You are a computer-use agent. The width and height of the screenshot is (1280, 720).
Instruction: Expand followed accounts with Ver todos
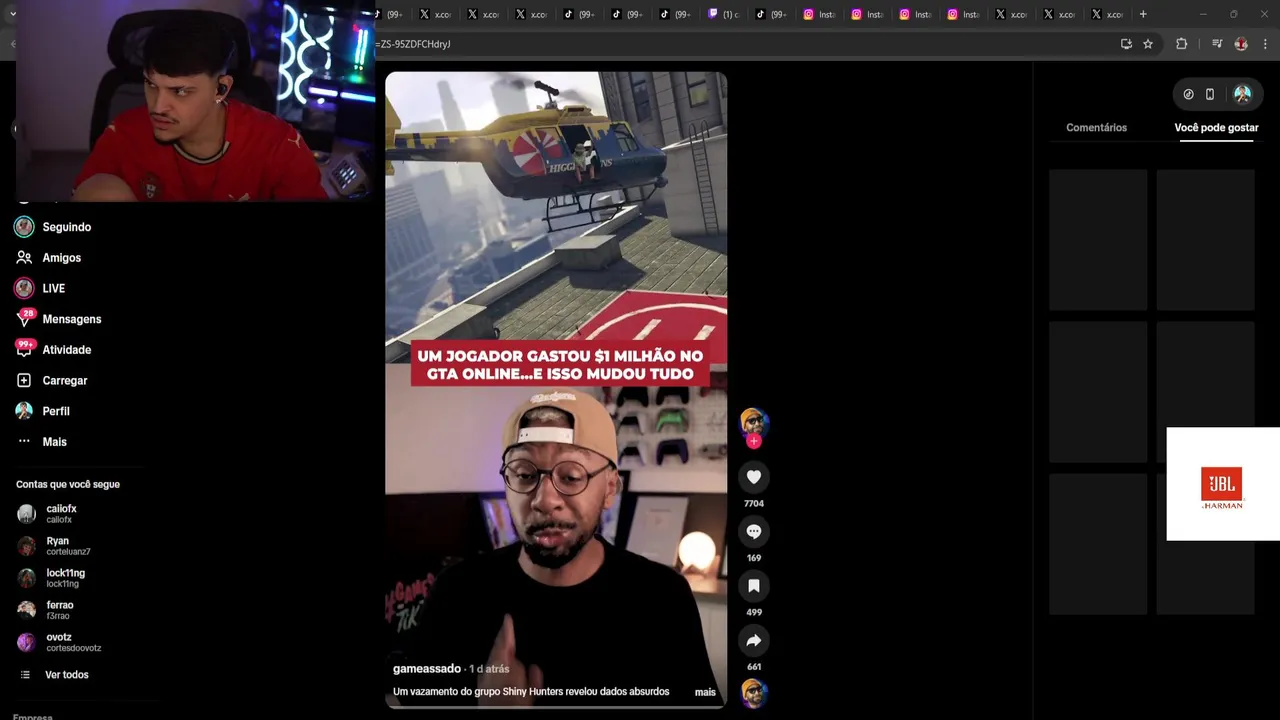click(x=54, y=675)
